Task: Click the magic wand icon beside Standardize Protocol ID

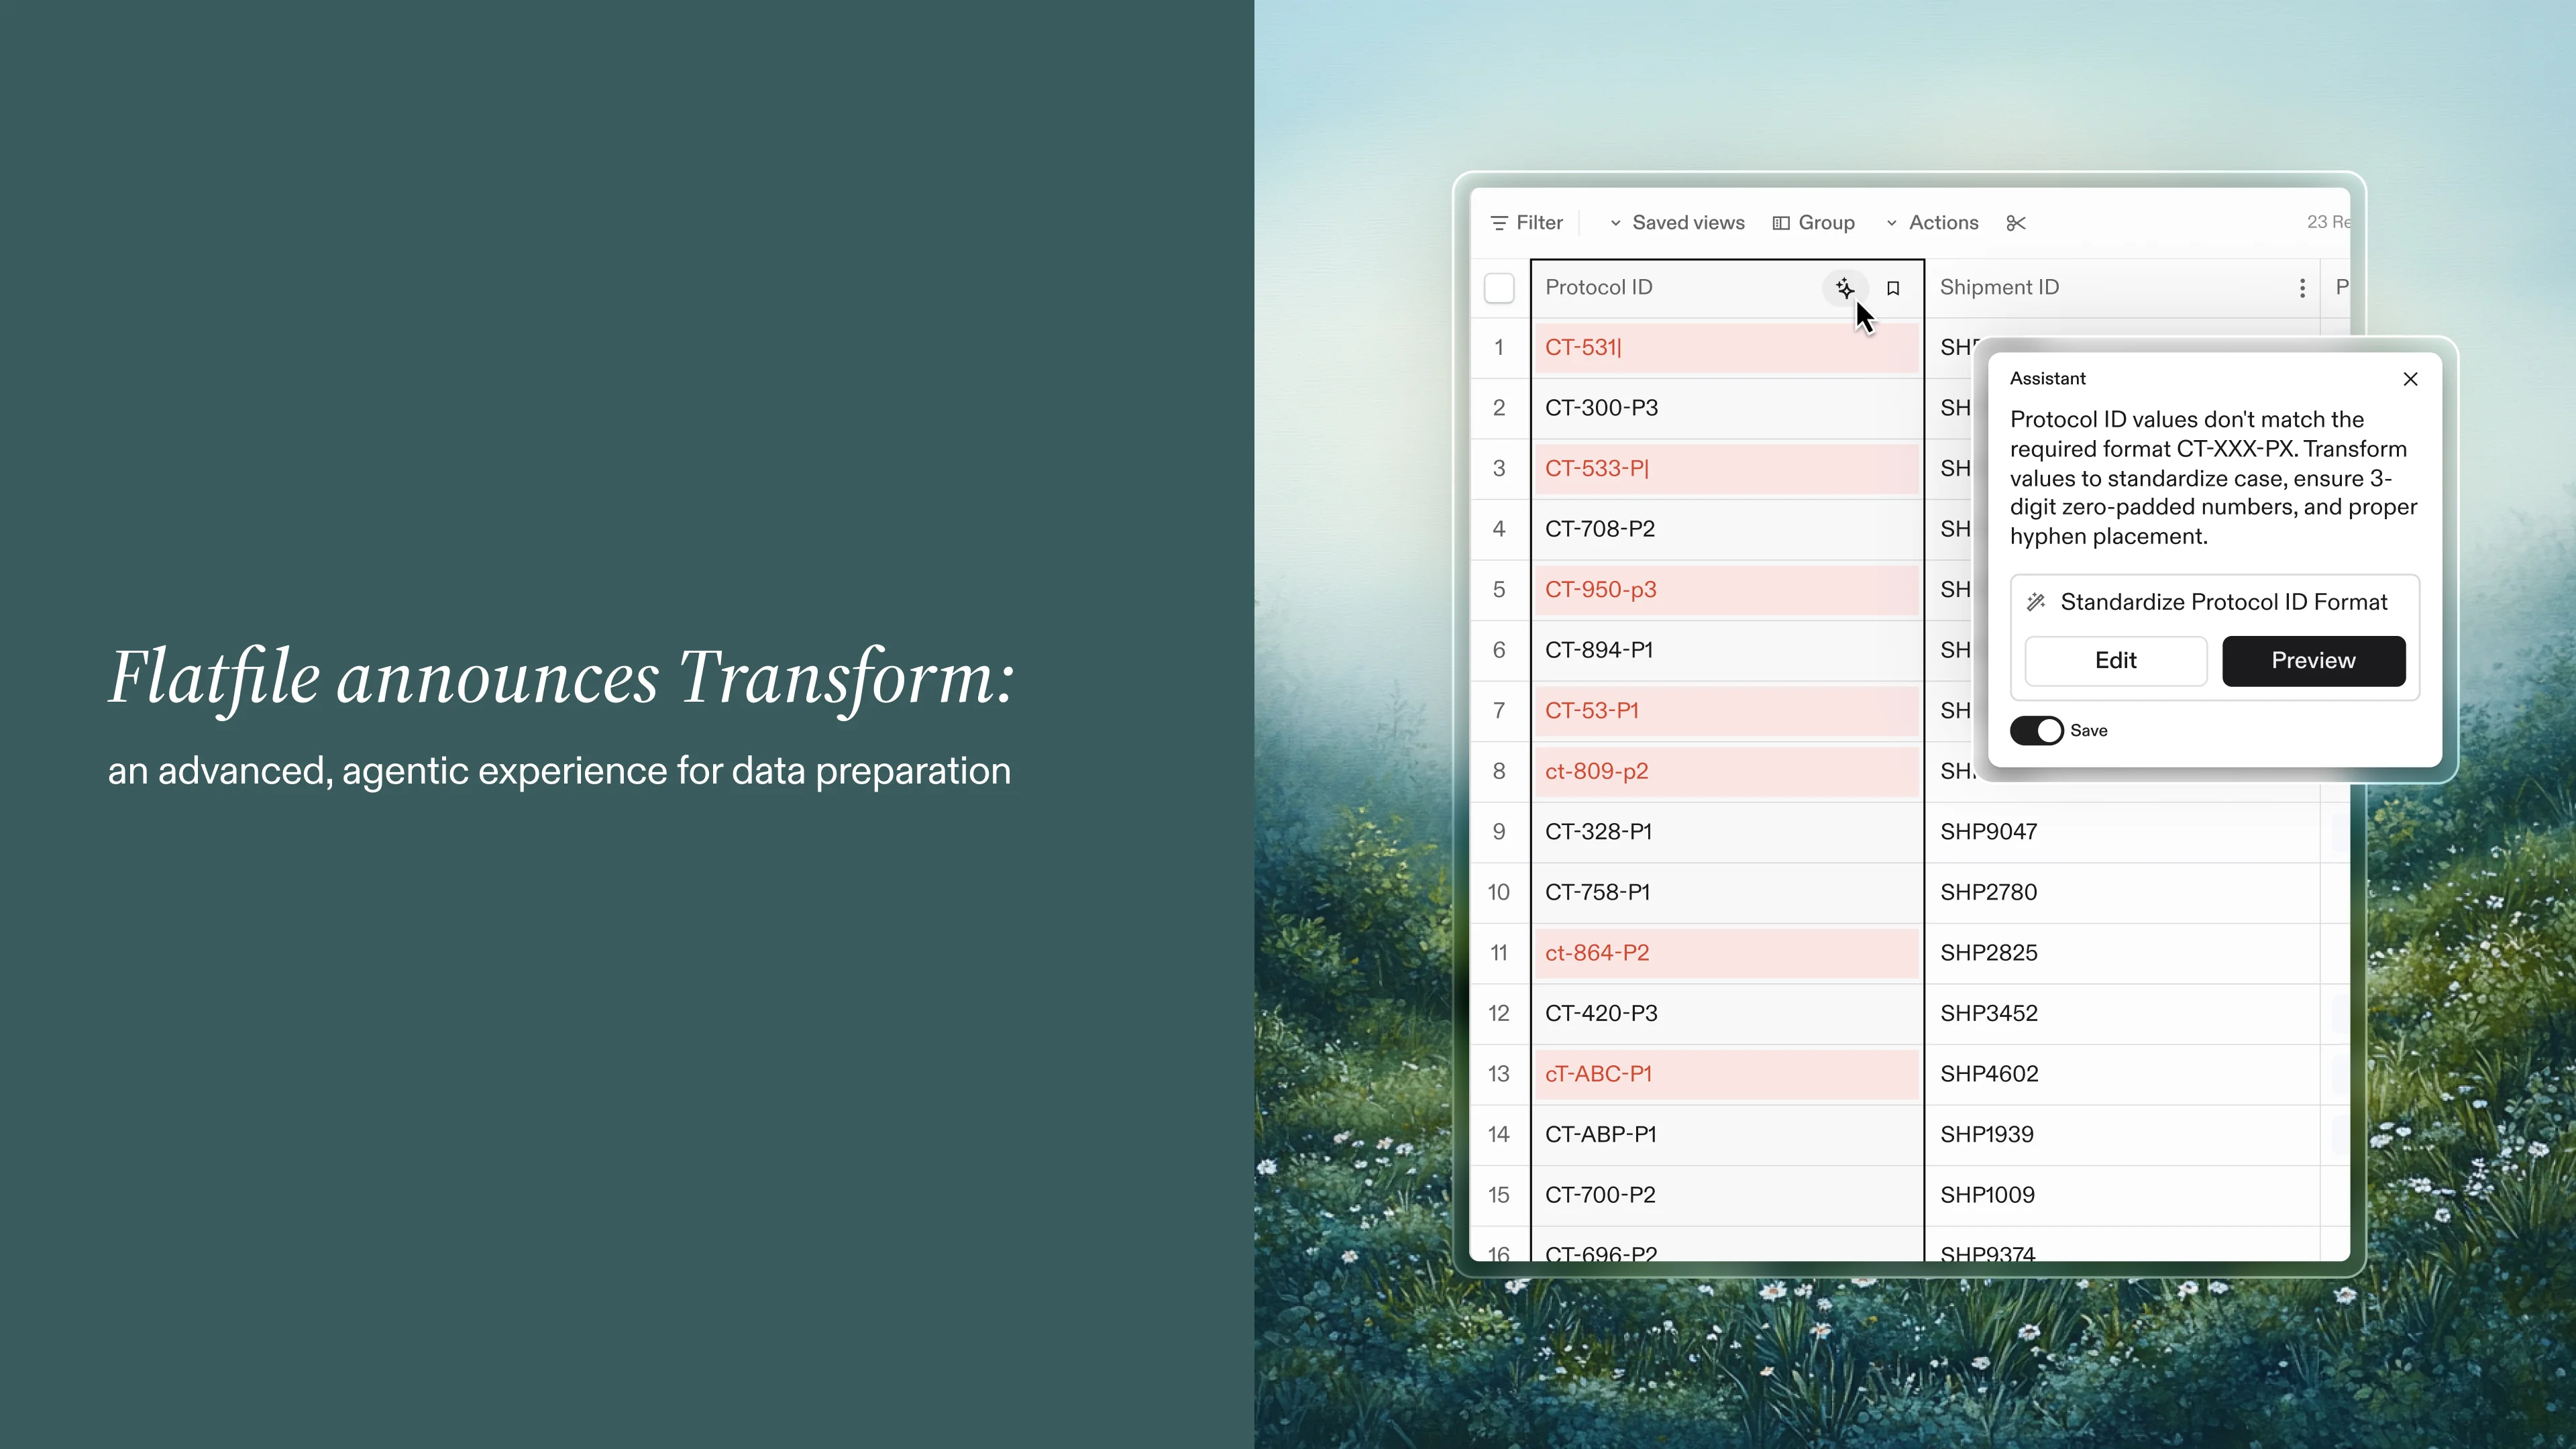Action: 2036,602
